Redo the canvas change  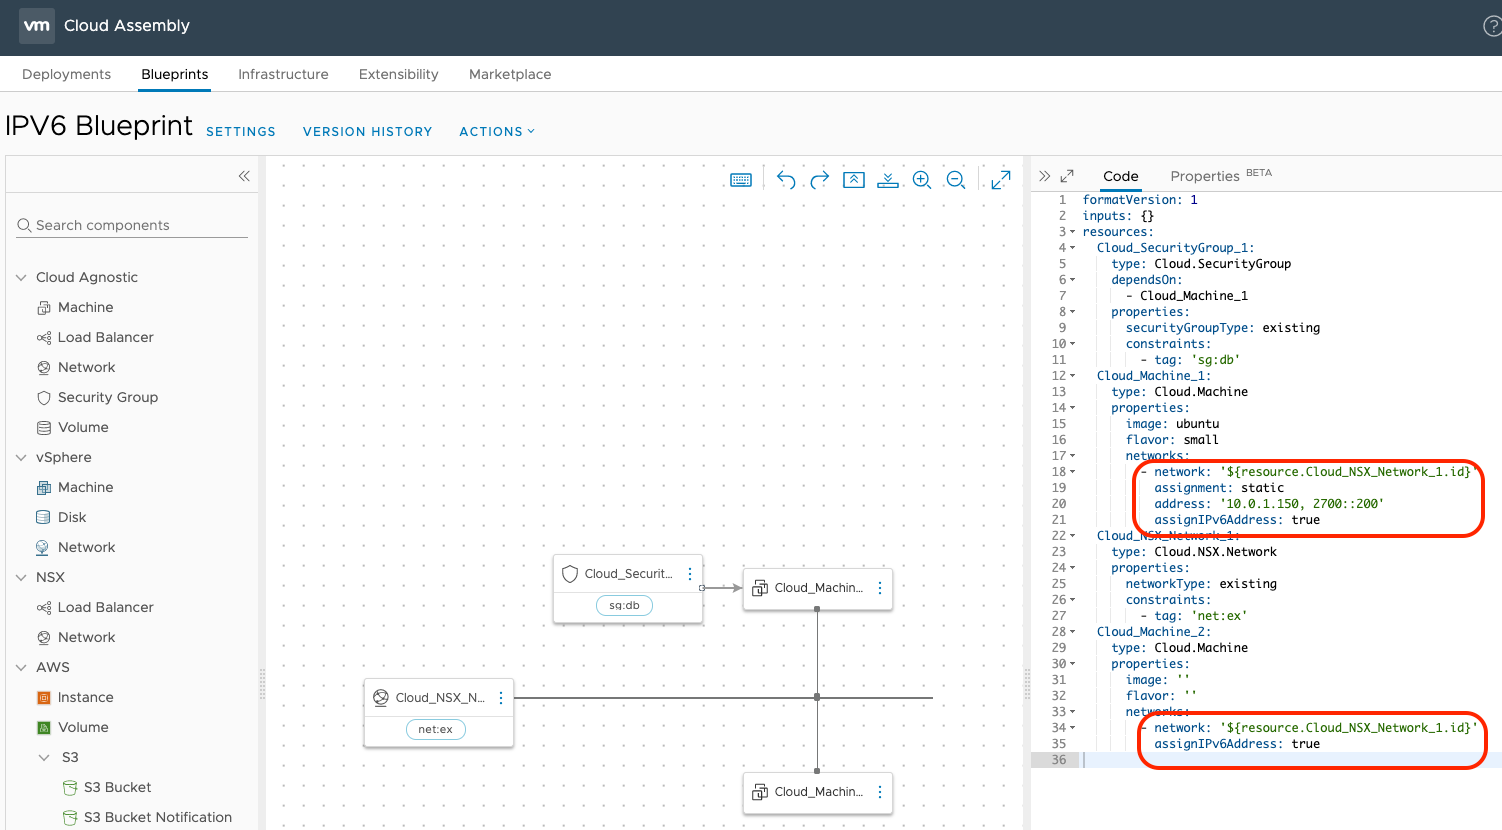tap(820, 180)
